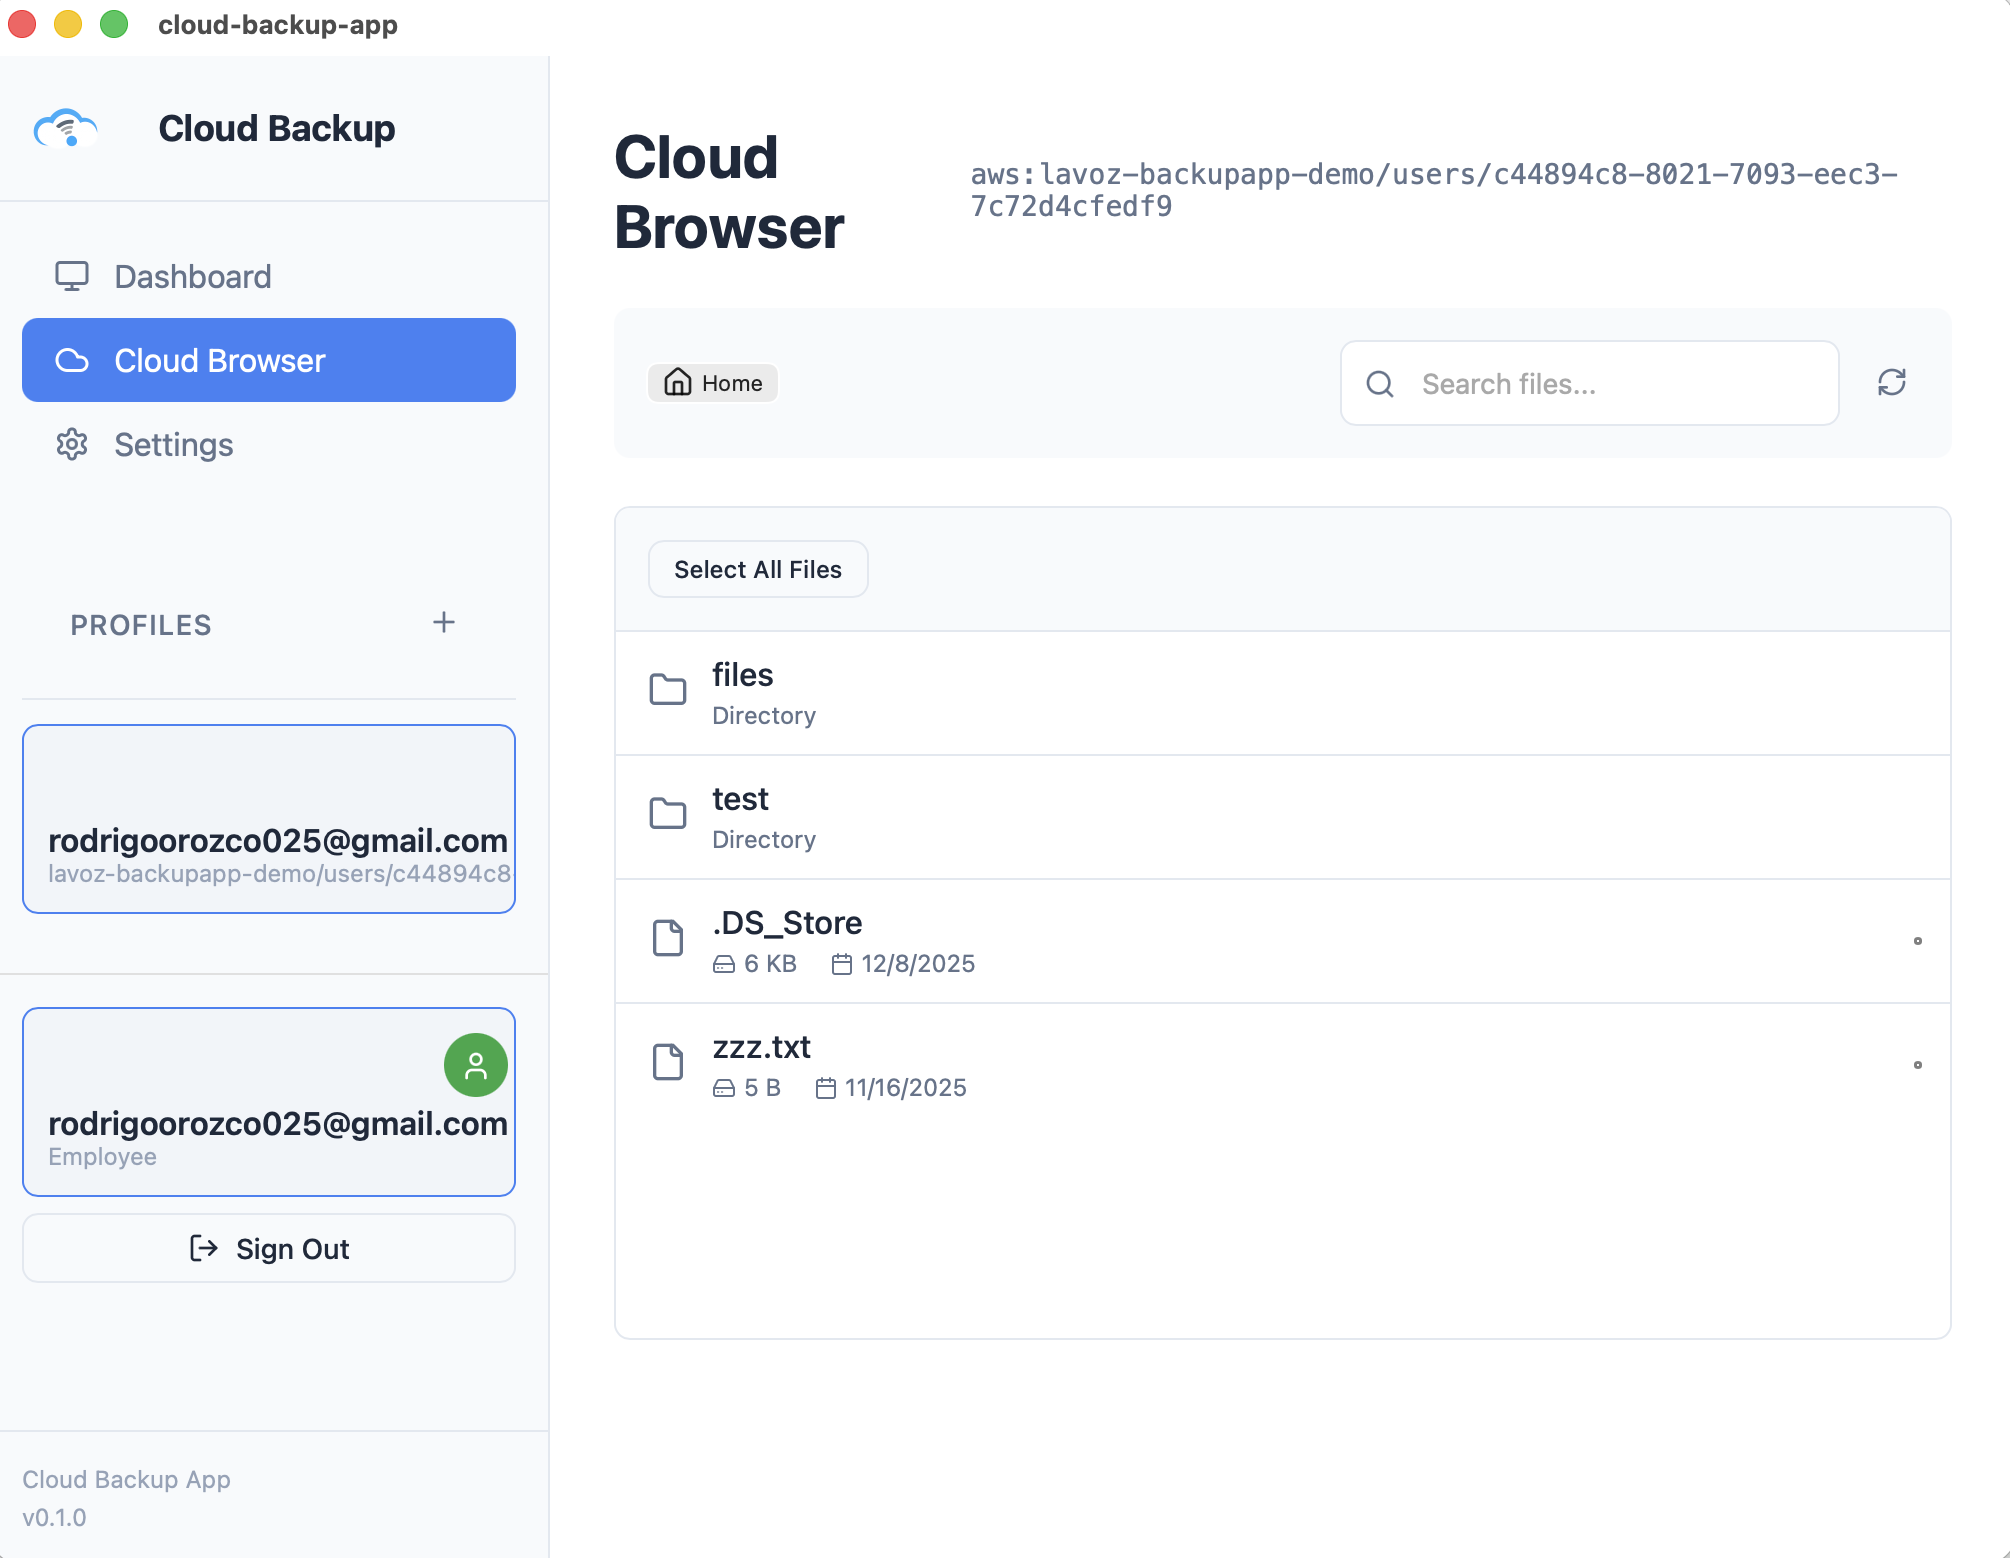Click the Cloud Backup logo icon
This screenshot has height=1558, width=2010.
tap(66, 128)
